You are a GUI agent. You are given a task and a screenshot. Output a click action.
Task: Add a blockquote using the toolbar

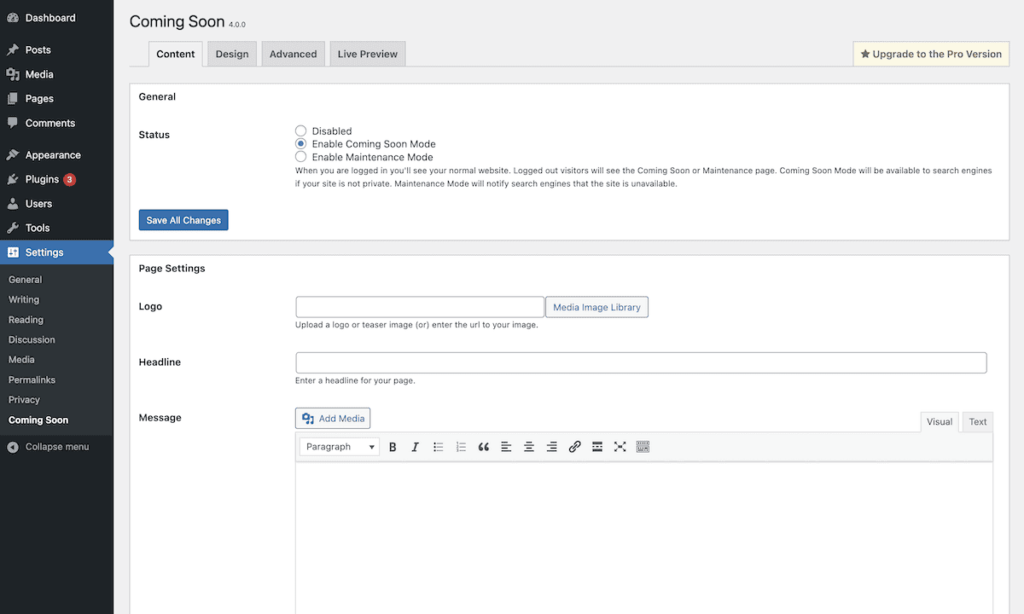484,447
